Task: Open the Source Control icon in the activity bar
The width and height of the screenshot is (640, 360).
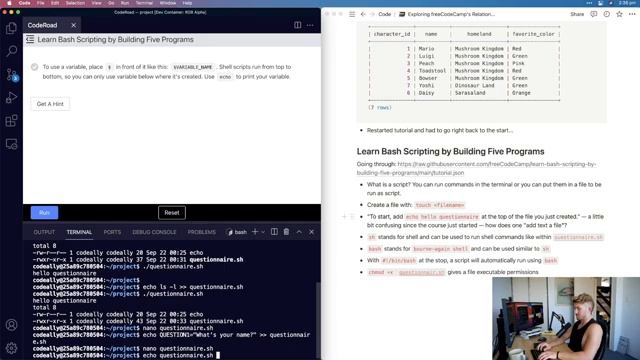Action: (x=11, y=75)
